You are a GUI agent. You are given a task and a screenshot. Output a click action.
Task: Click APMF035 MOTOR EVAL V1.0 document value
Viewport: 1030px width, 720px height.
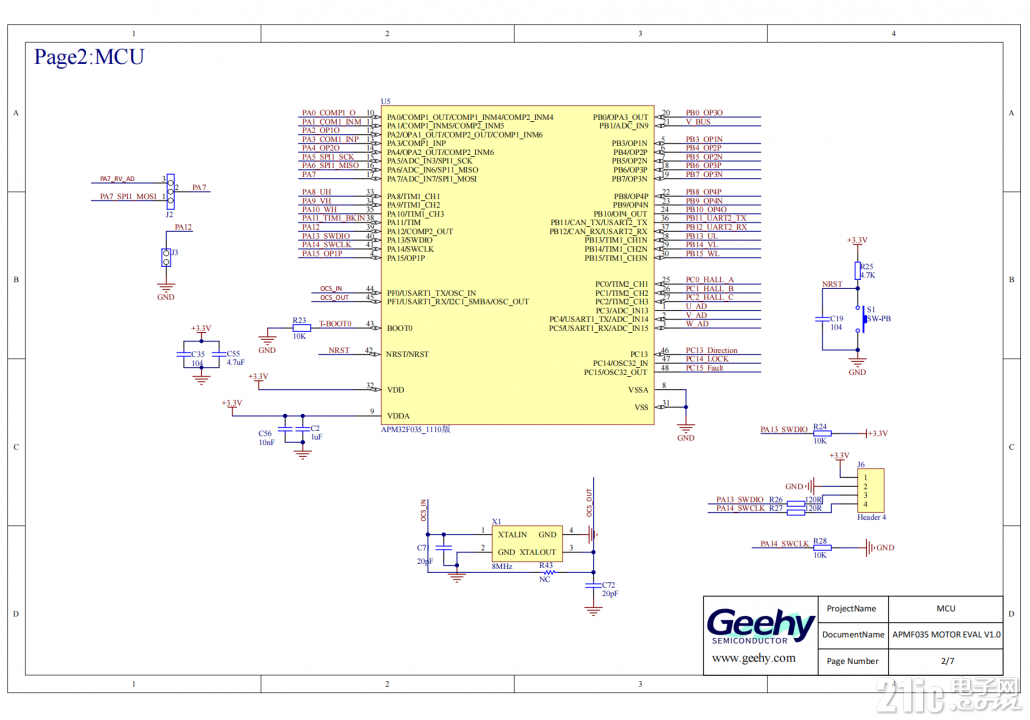point(946,635)
